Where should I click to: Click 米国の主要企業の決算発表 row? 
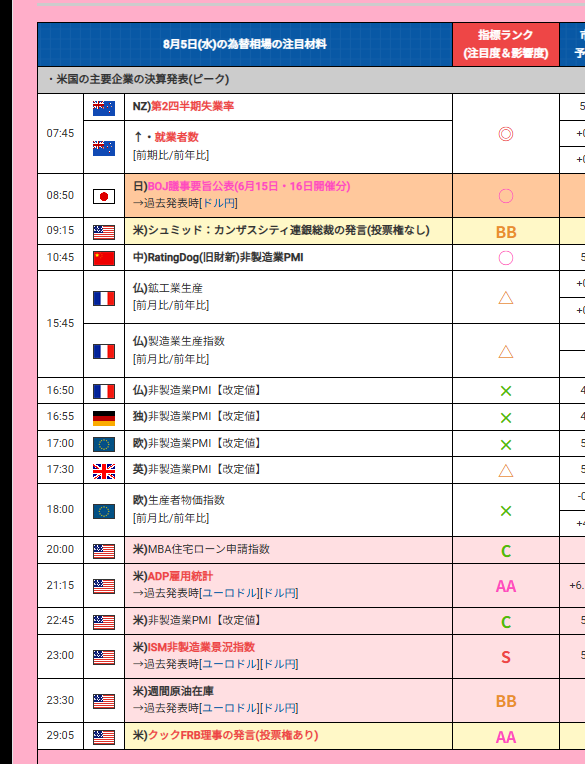[311, 79]
